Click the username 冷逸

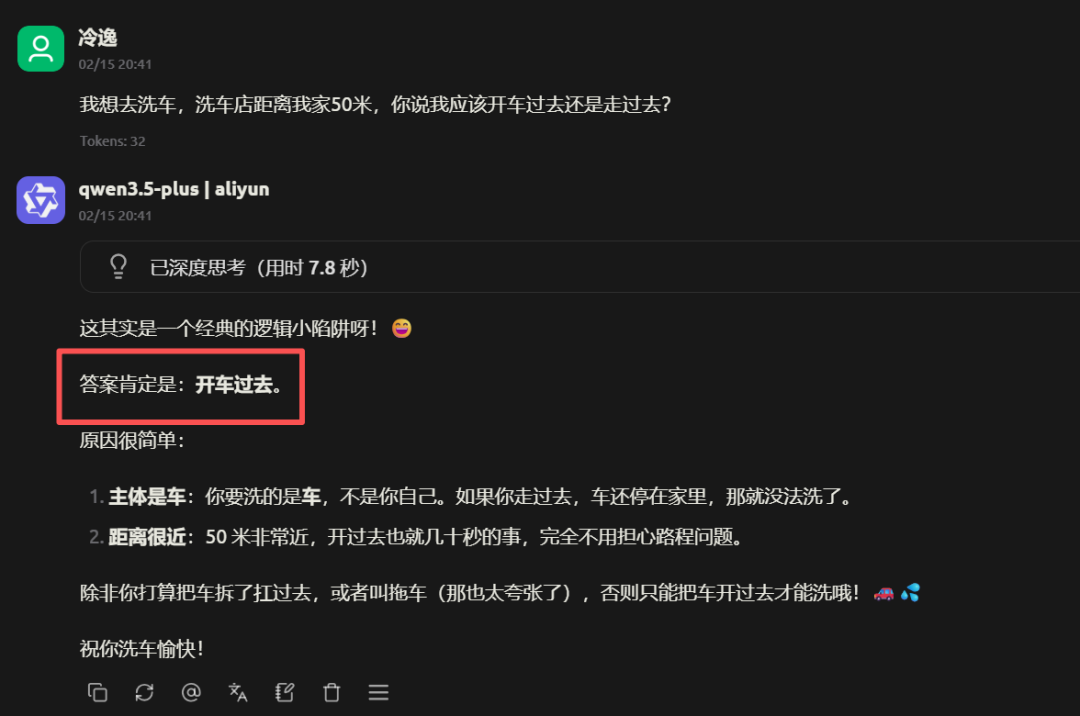click(98, 38)
